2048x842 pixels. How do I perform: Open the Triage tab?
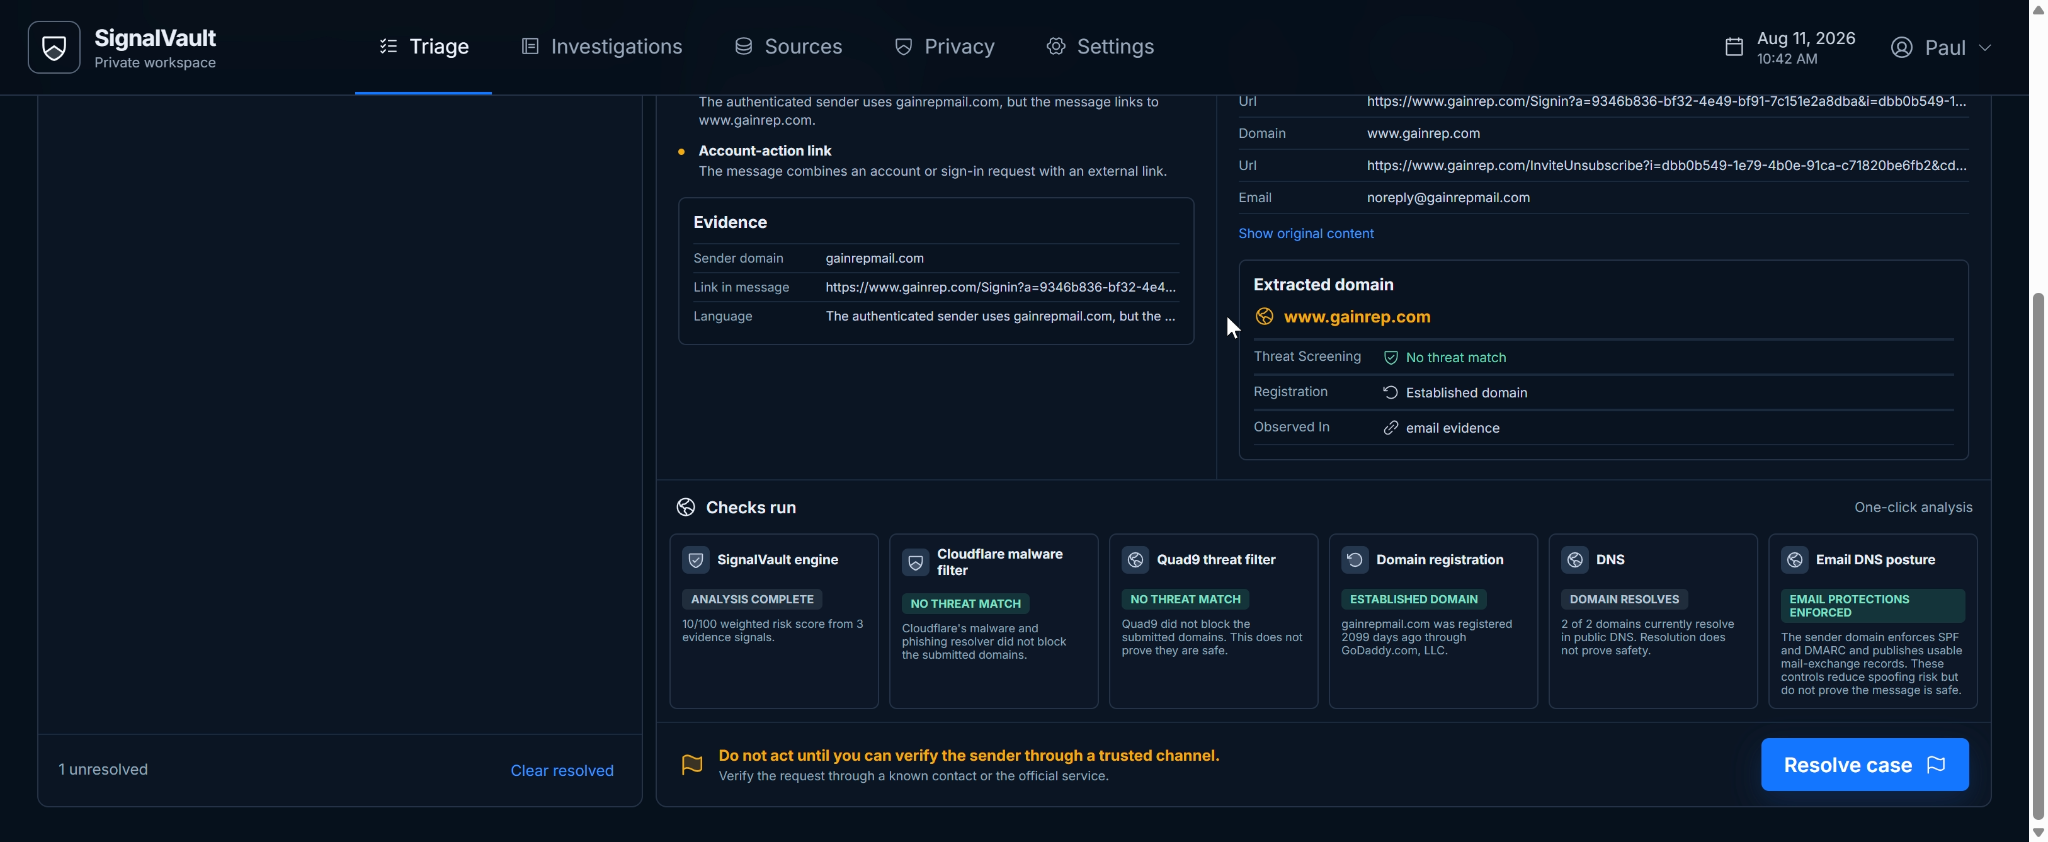423,47
